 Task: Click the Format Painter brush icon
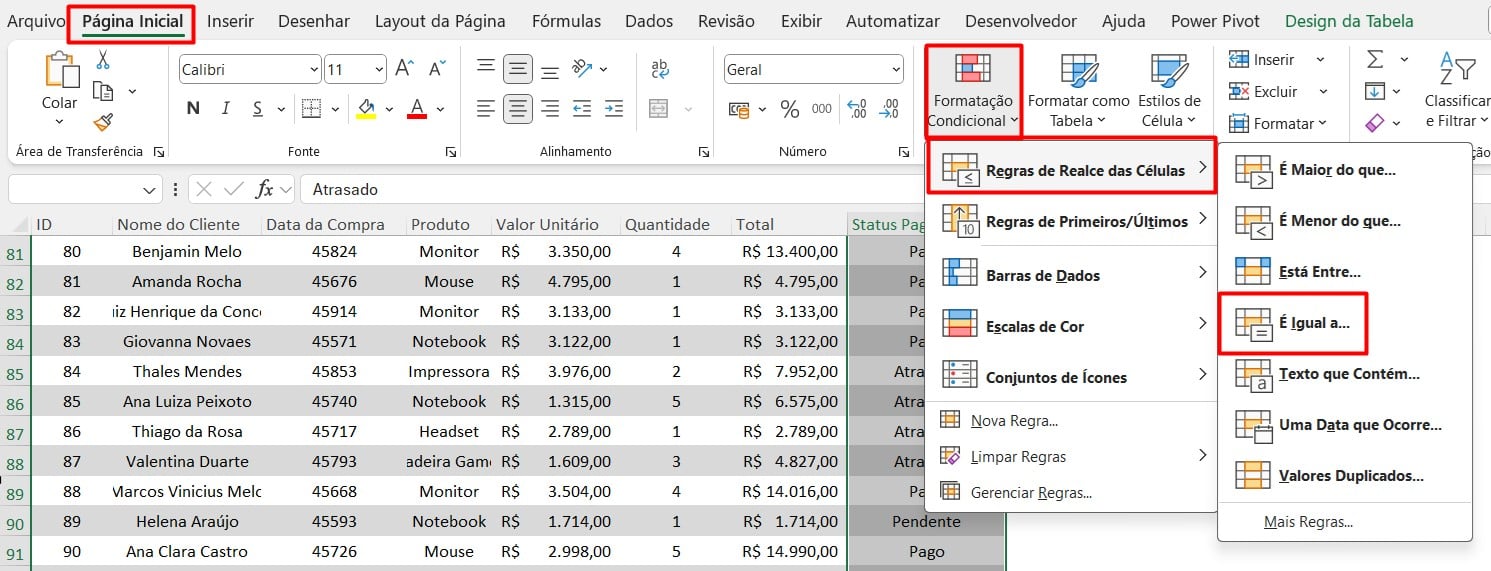point(102,122)
